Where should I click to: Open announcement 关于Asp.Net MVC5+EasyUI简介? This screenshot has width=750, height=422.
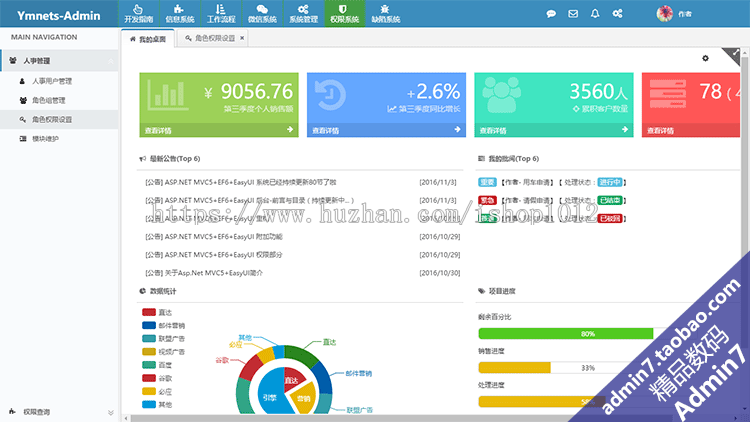pos(204,273)
